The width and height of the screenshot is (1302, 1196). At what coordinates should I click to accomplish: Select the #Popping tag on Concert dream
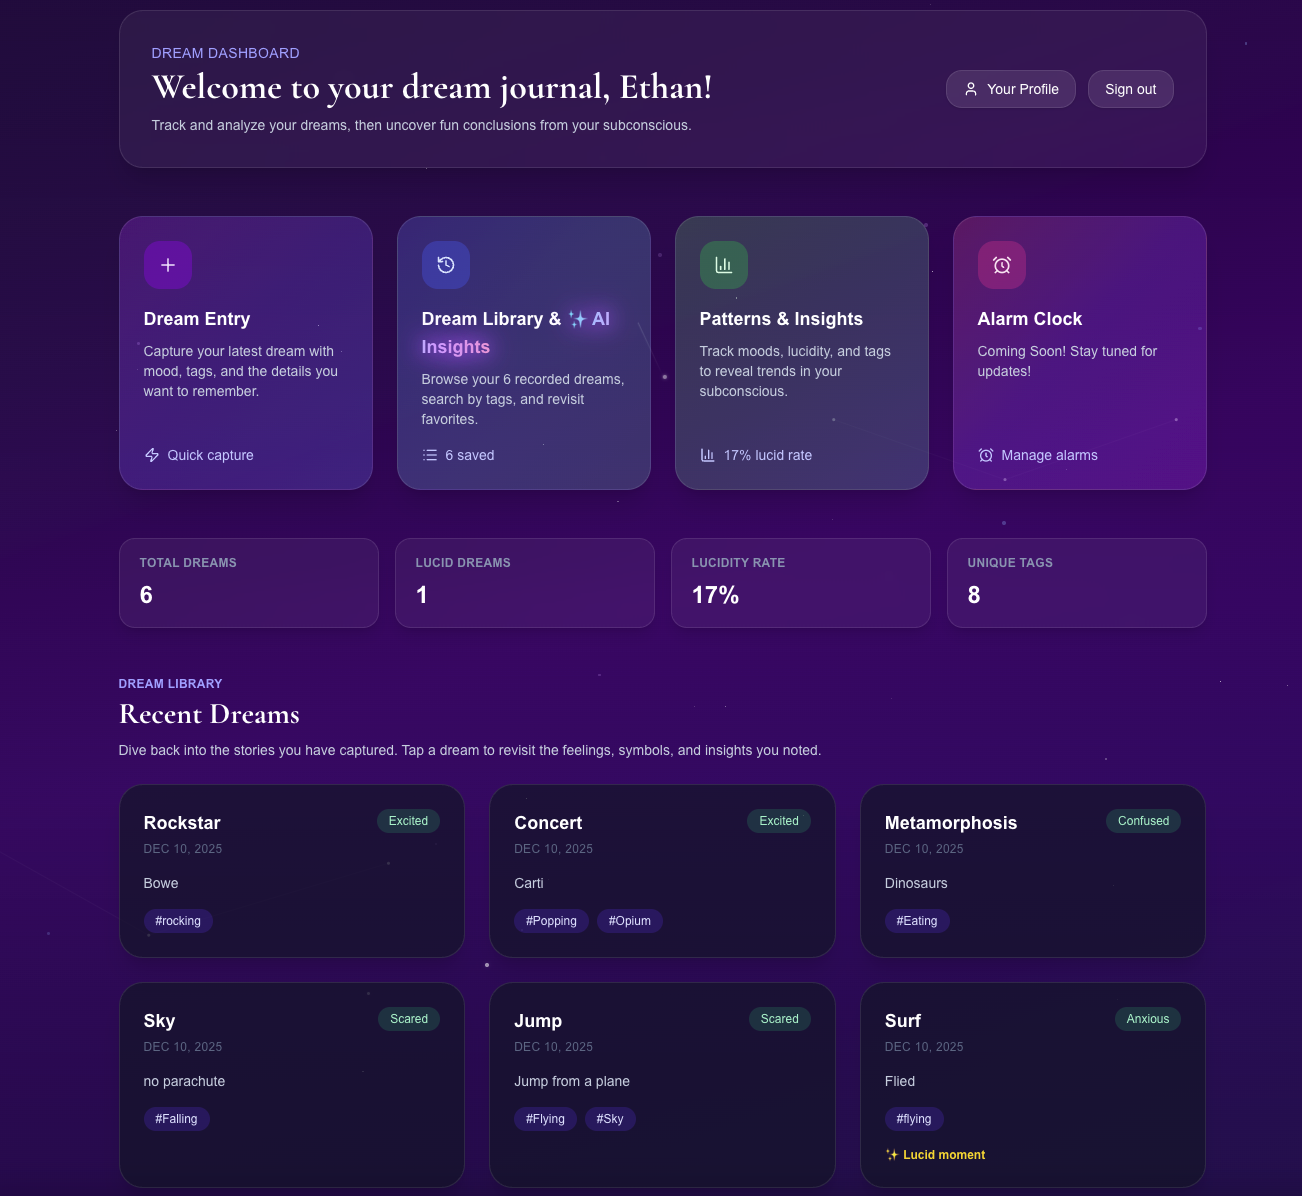point(551,921)
